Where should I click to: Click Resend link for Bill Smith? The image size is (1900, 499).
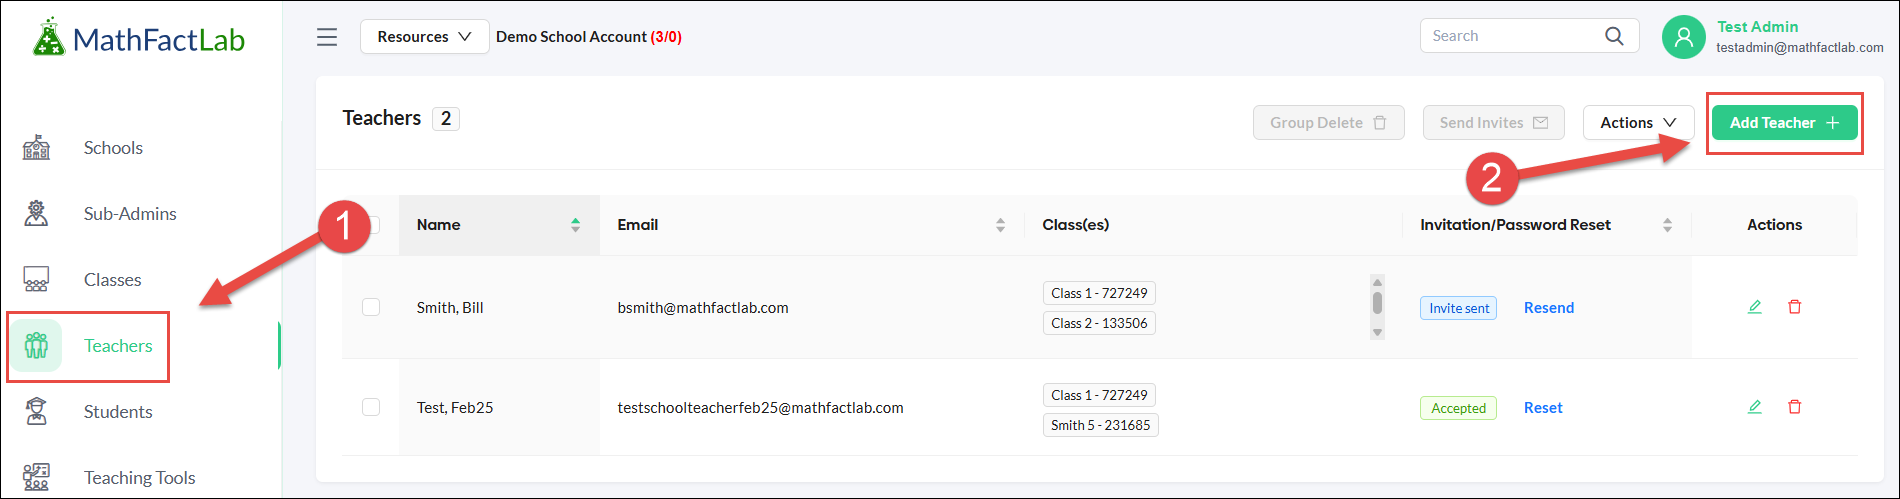click(1548, 308)
